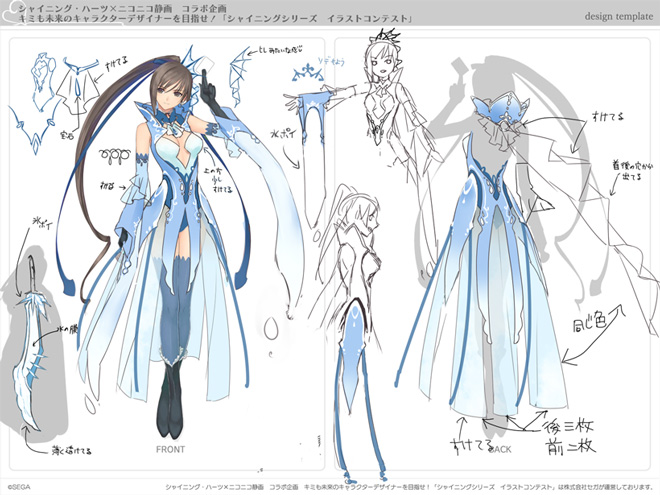Click the "首後の穴から出てる" note at right
Screen dimensions: 660x495
(x=633, y=171)
